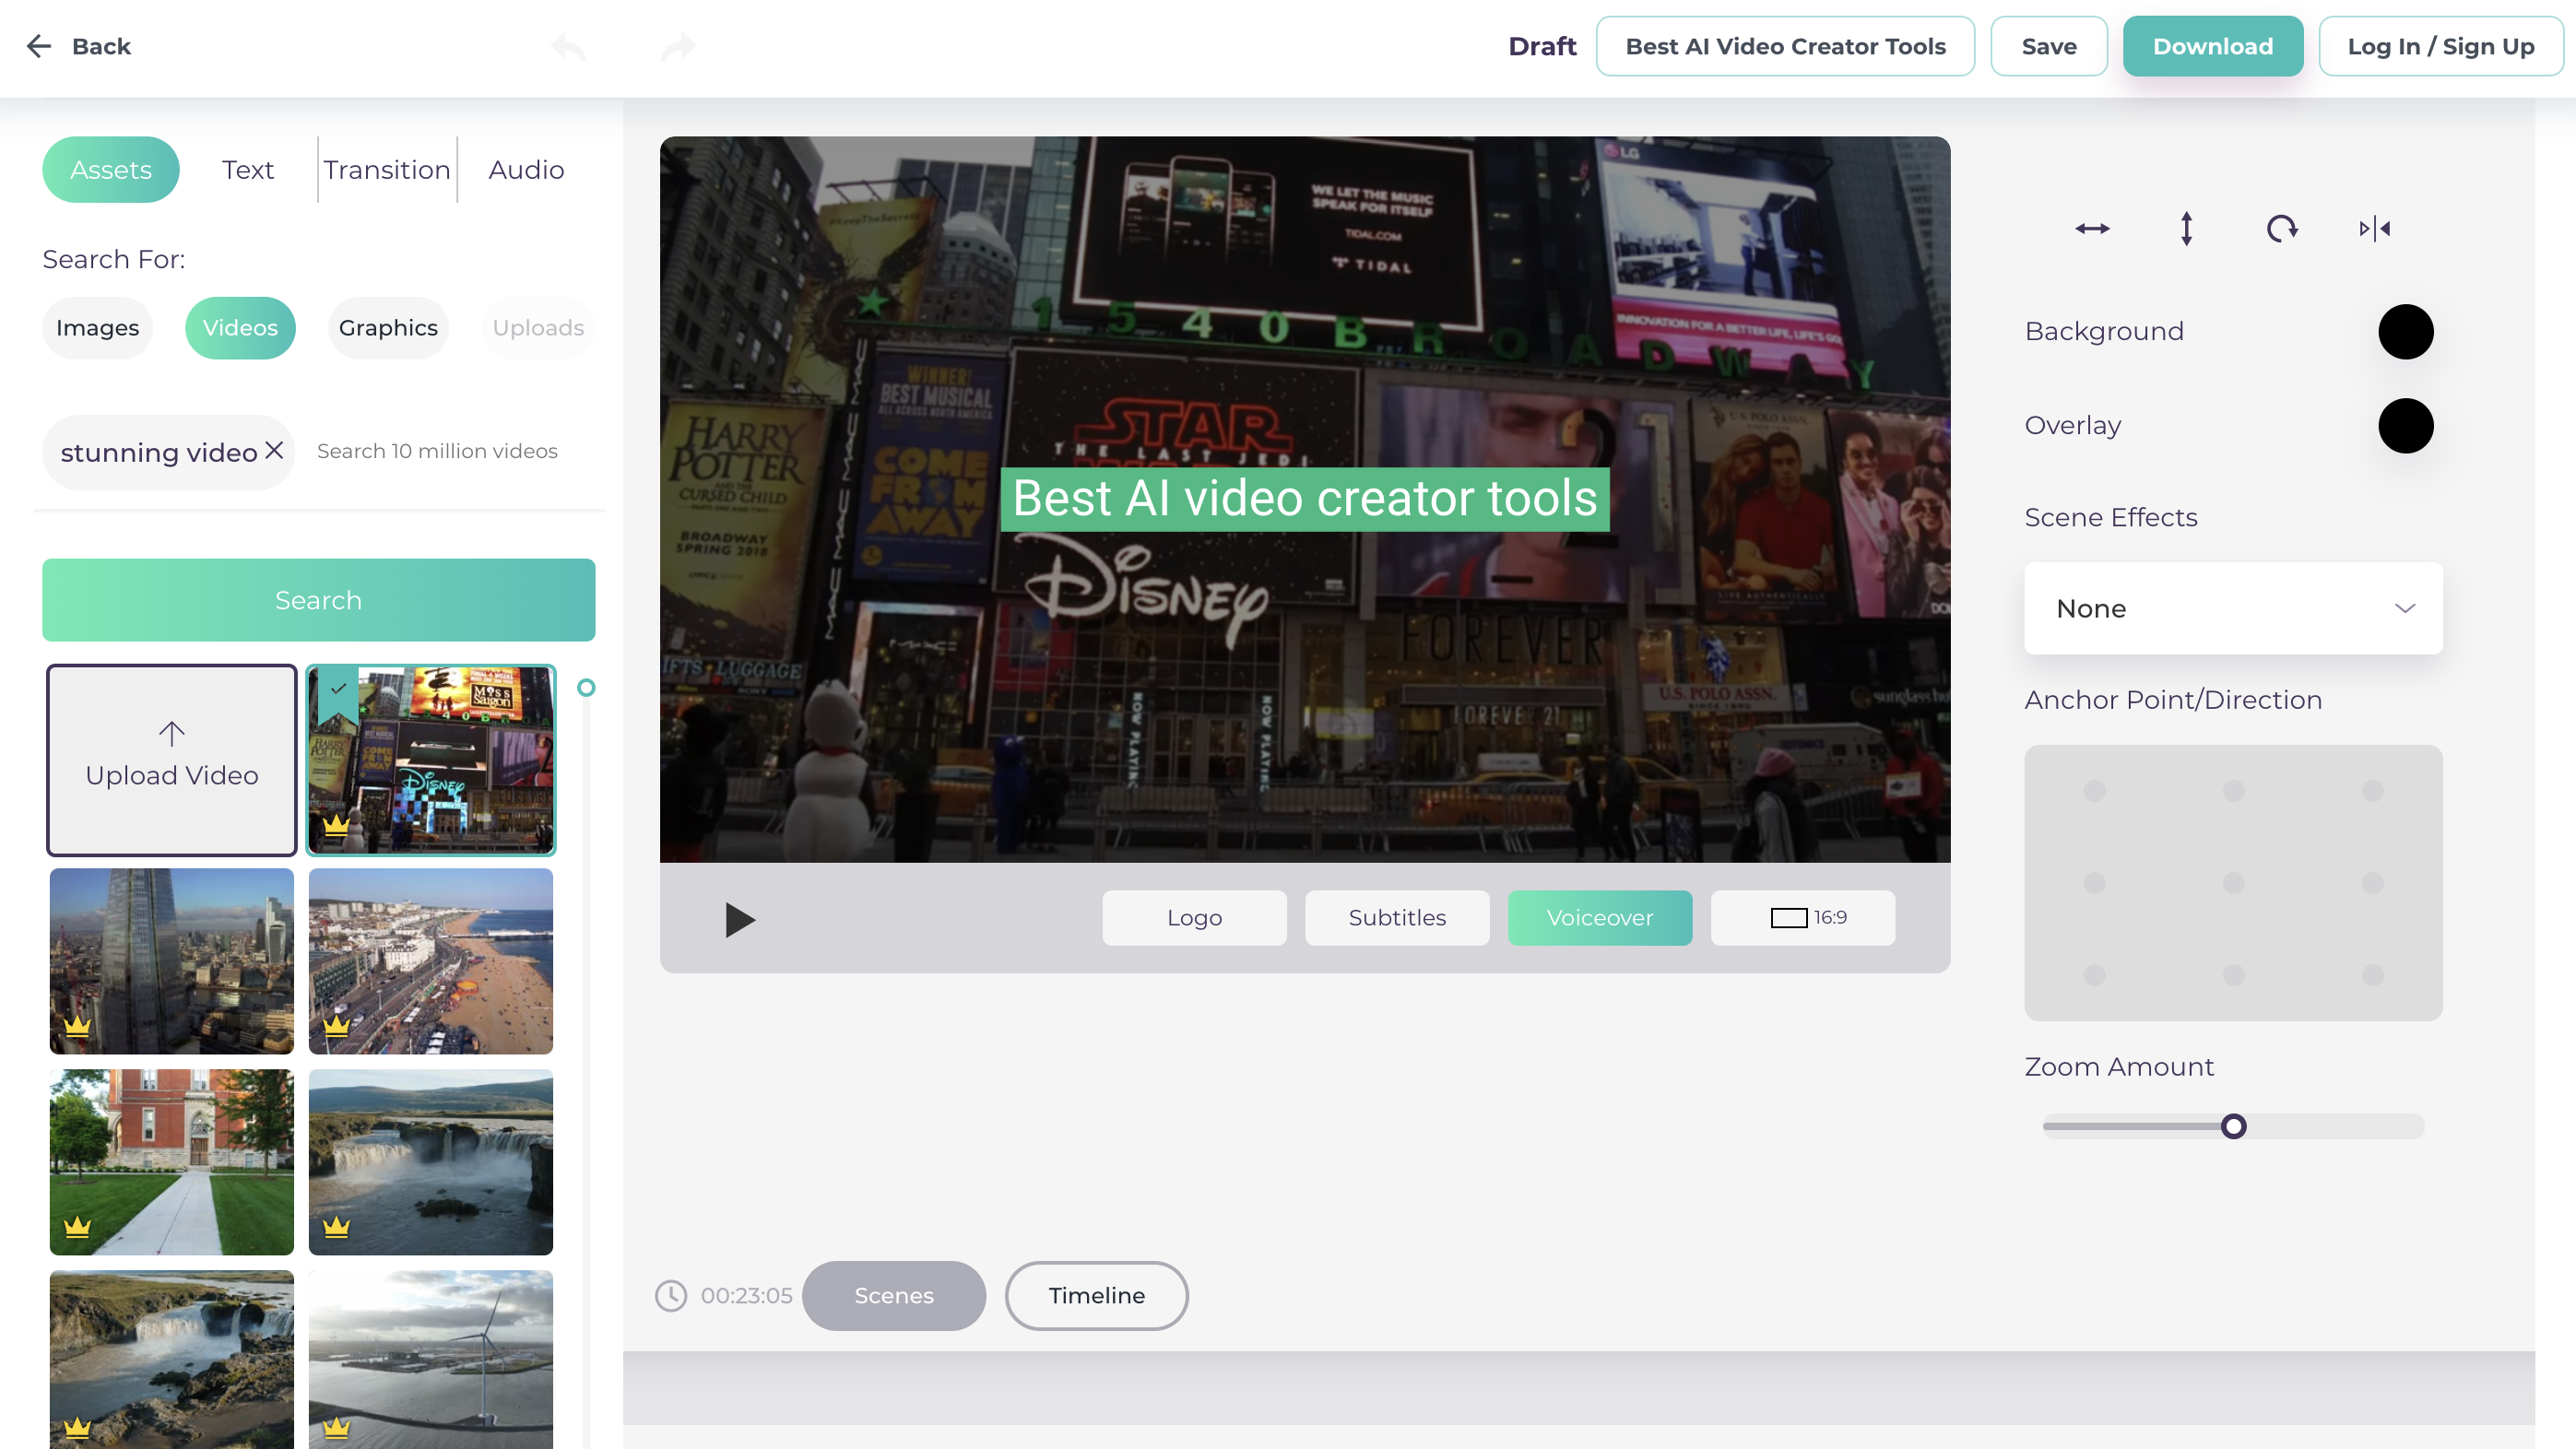
Task: Click the flip/mirror icon
Action: coord(2374,229)
